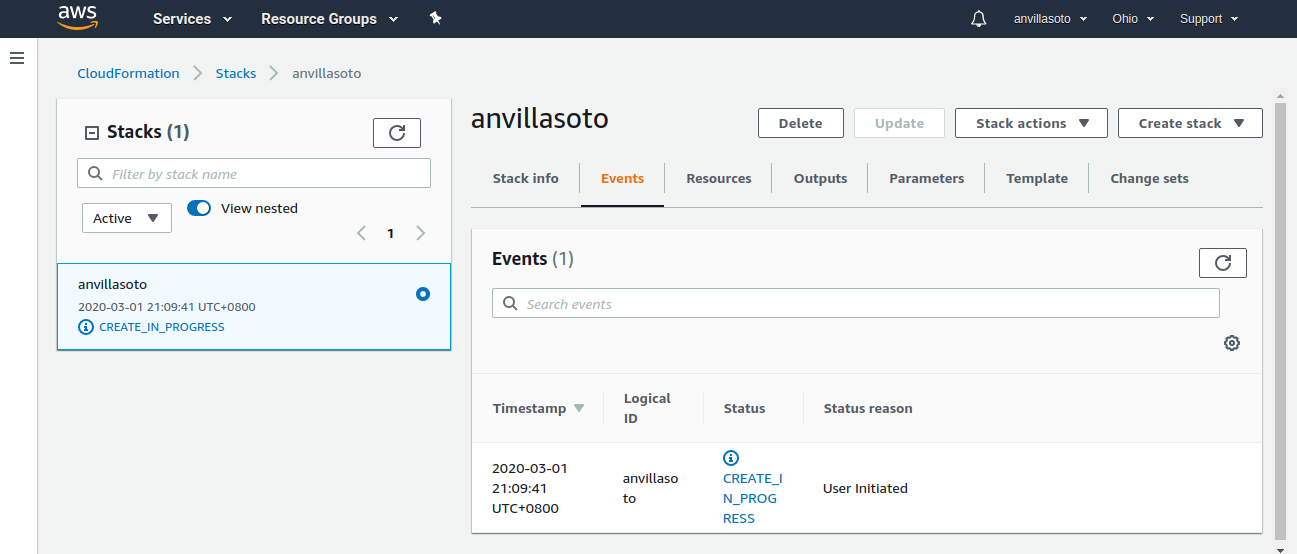Open the AWS home logo
The width and height of the screenshot is (1297, 554).
coord(77,18)
